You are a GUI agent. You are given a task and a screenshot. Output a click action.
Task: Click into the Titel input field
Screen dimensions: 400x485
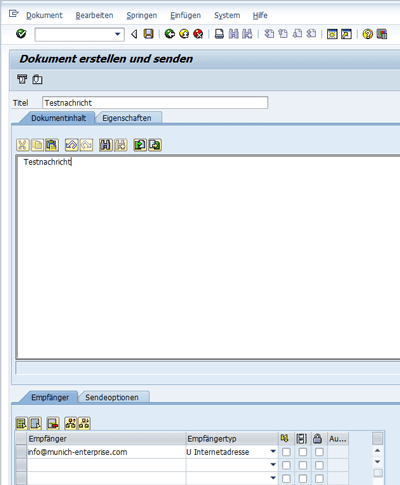pyautogui.click(x=155, y=103)
